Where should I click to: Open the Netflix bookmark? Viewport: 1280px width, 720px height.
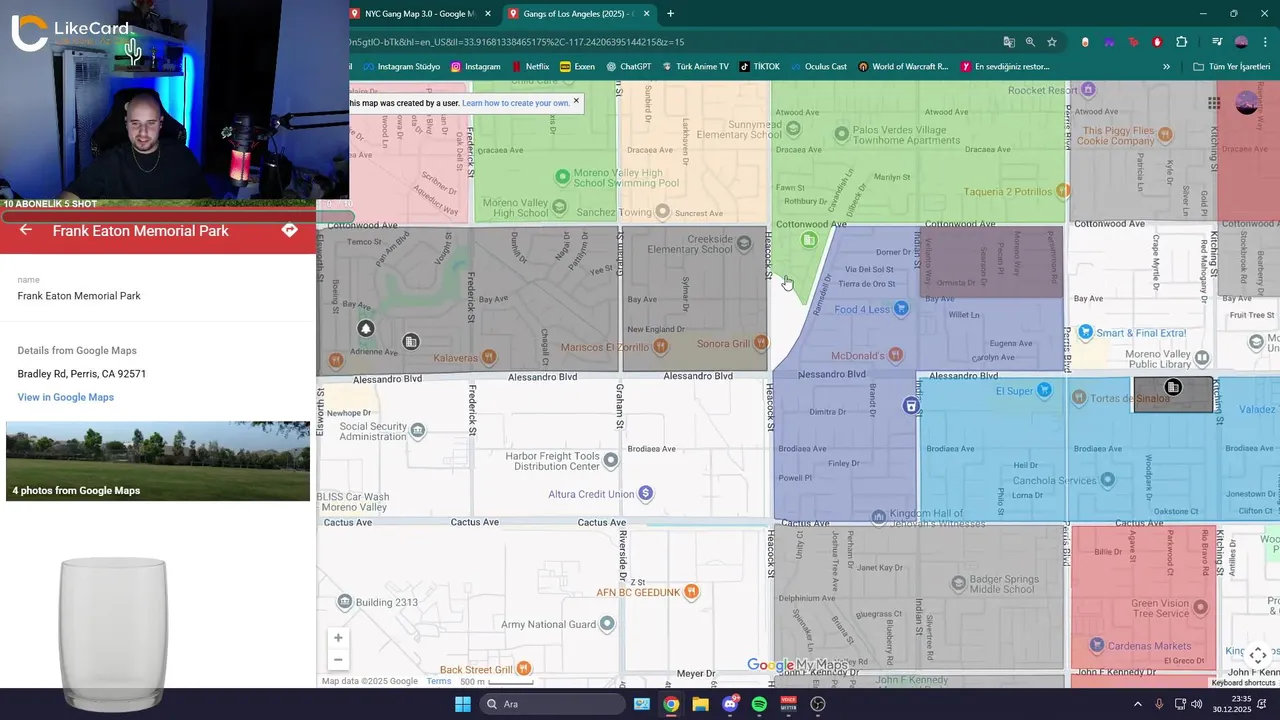(530, 67)
